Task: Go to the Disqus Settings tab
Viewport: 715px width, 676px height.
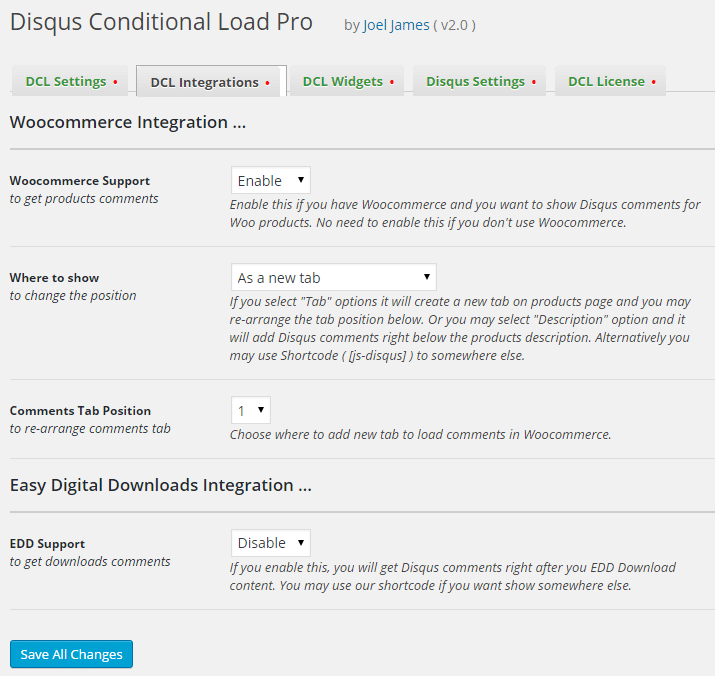Action: point(479,81)
